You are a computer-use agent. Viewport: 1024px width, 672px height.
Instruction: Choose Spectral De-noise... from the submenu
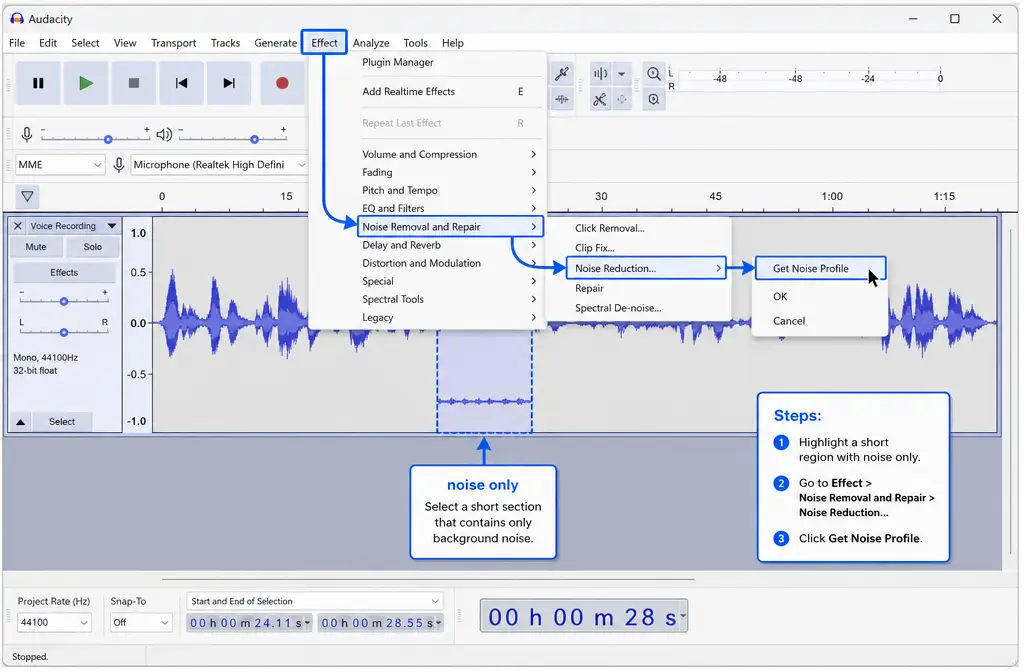tap(618, 308)
